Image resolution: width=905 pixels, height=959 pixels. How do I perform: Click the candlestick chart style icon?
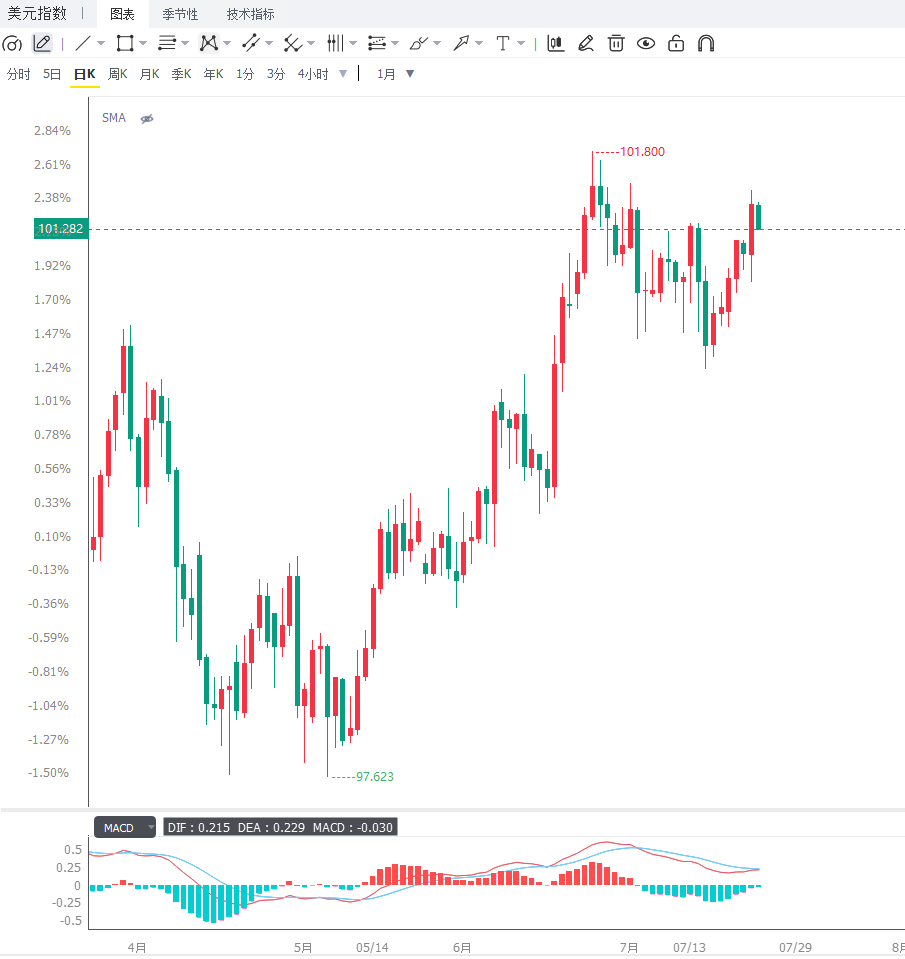coord(555,43)
